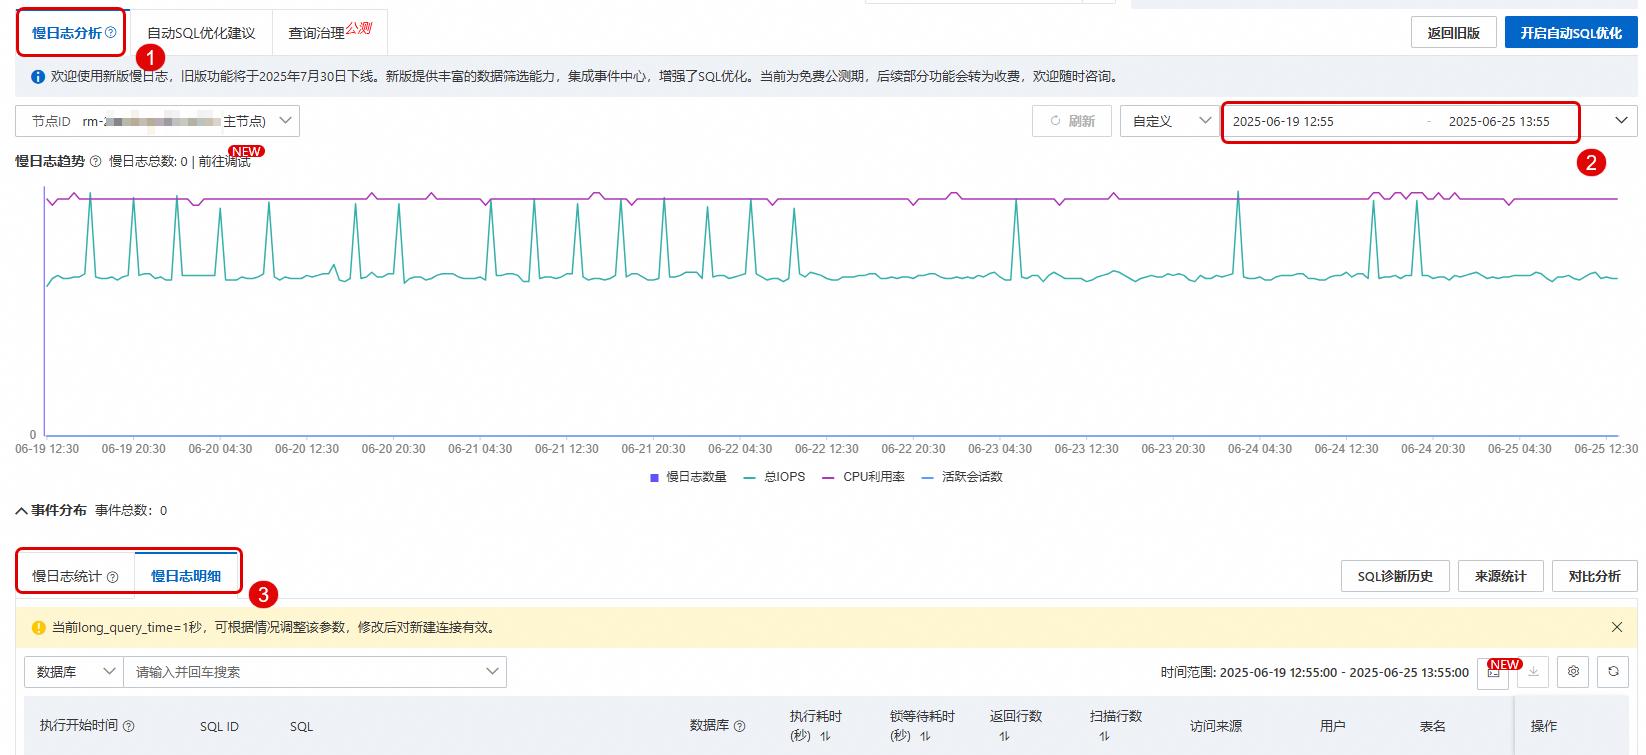Click help icon beside 慢日志分析

click(x=111, y=33)
